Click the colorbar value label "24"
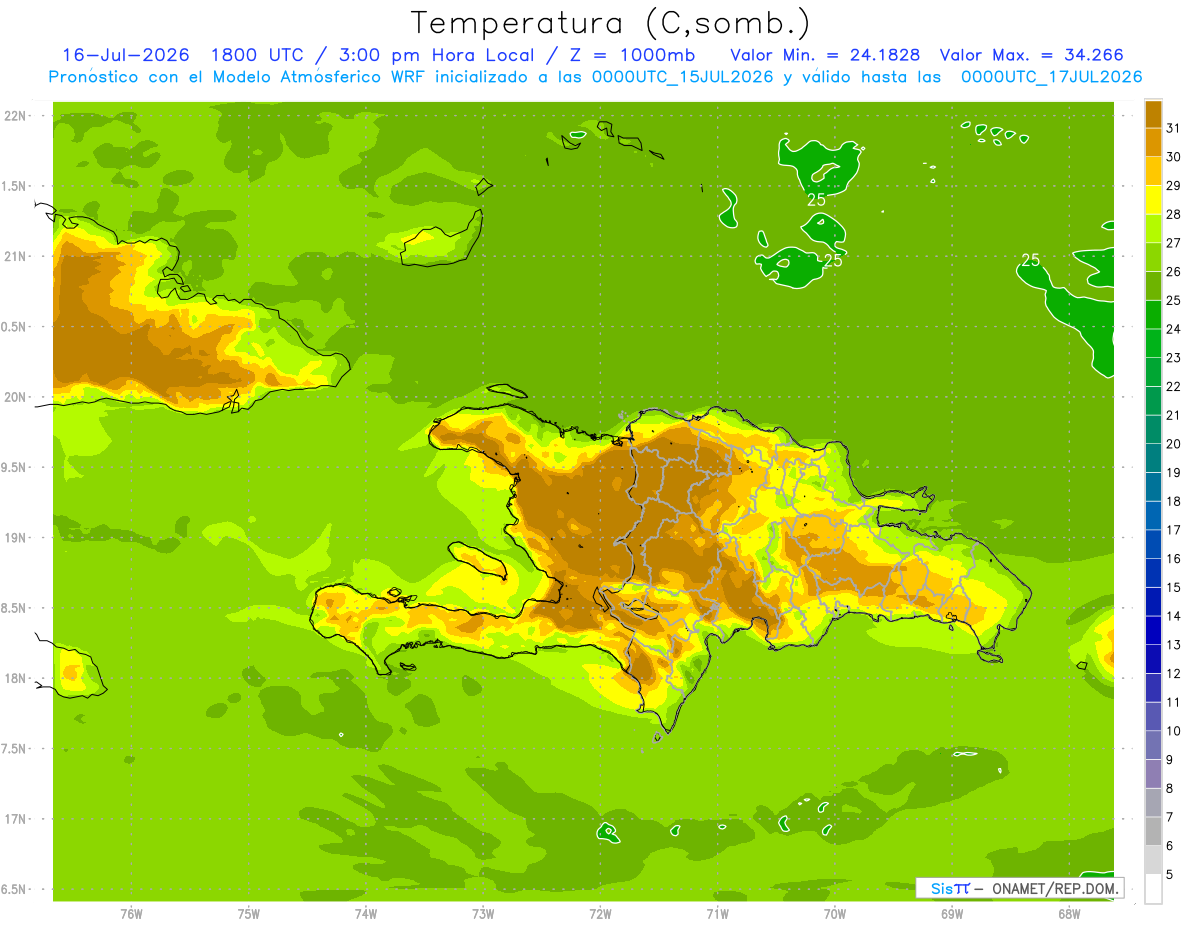Viewport: 1200px width, 927px height. (x=1173, y=329)
